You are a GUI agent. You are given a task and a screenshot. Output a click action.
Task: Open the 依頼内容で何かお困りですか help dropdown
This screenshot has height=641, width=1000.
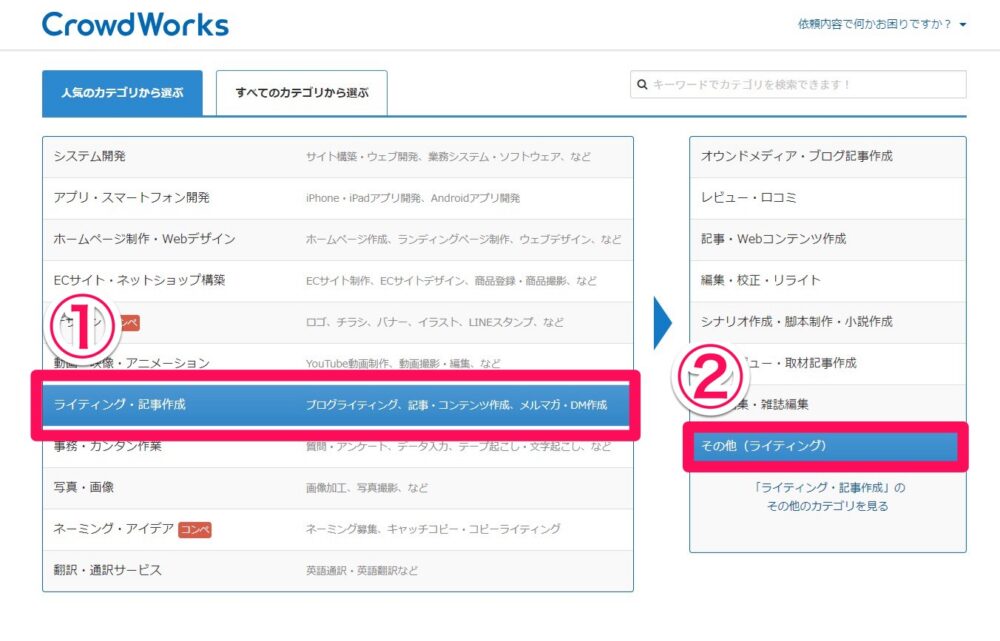click(x=881, y=24)
